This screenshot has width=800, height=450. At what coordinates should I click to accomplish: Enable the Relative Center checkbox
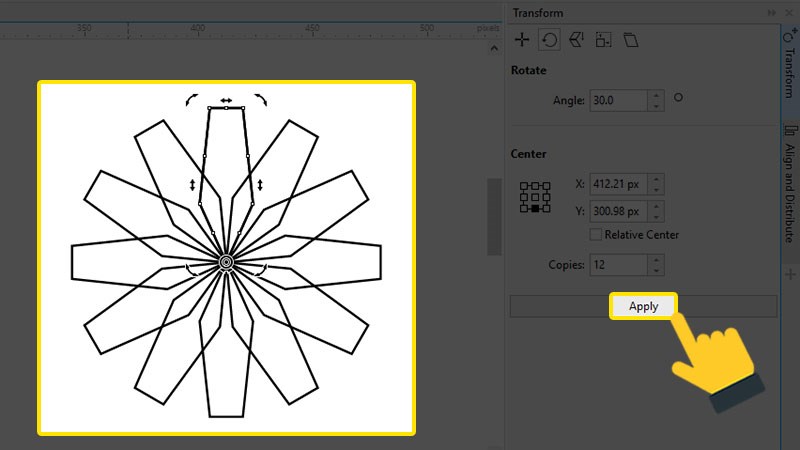[x=596, y=235]
